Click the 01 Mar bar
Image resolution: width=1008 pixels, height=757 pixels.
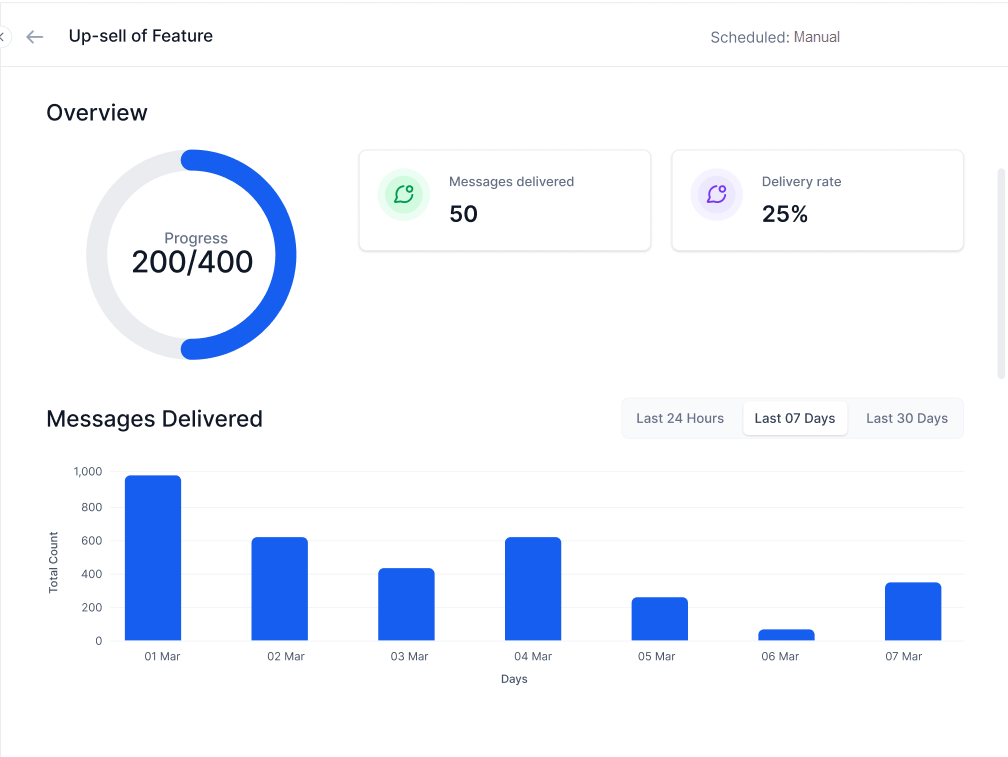pos(153,558)
